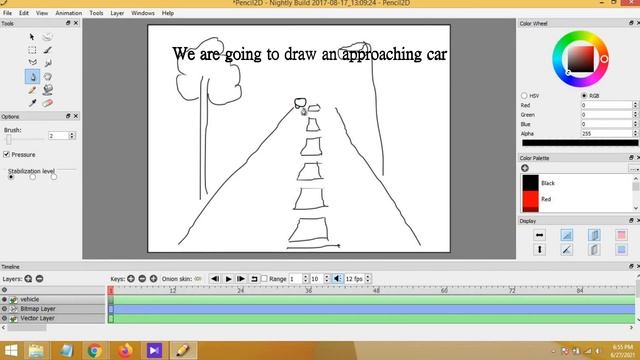Image resolution: width=640 pixels, height=360 pixels.
Task: Toggle visibility of the vehicle layer
Action: (4, 299)
